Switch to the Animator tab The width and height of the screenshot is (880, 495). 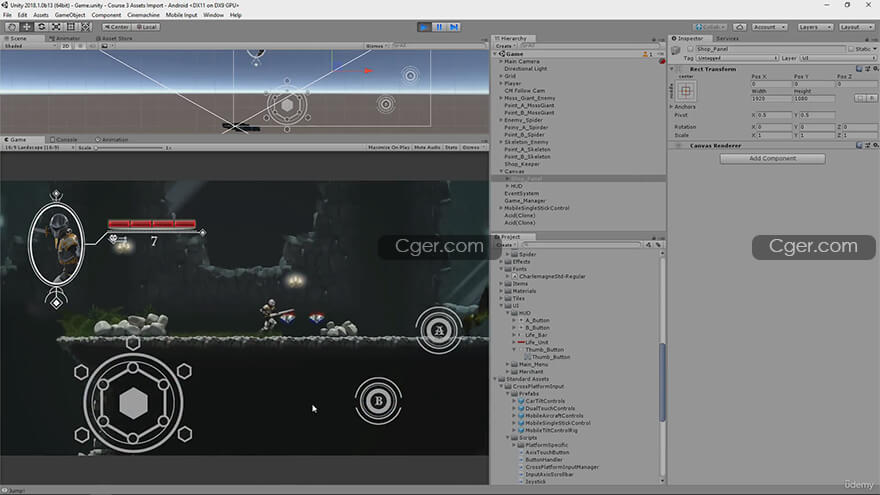65,38
